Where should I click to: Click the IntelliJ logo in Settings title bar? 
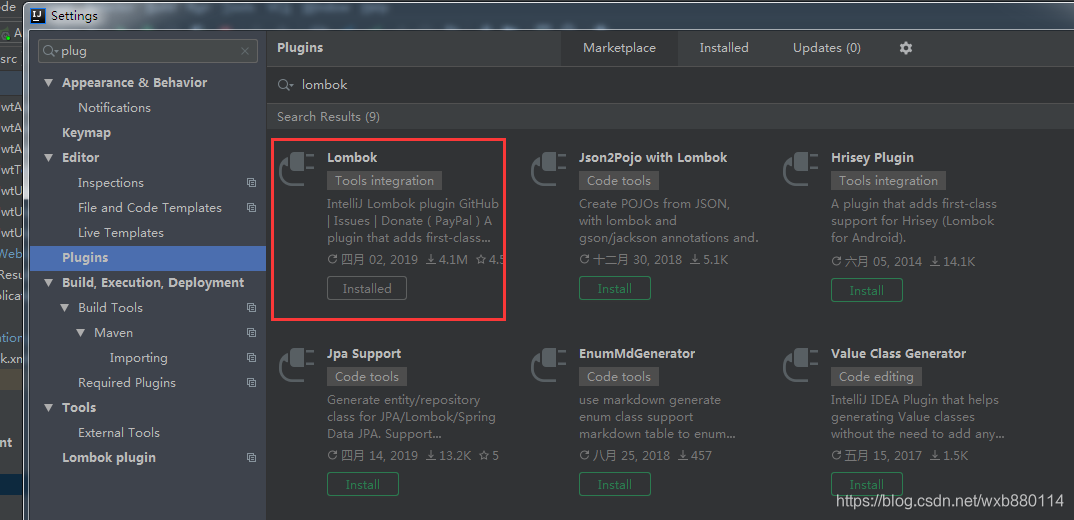click(38, 16)
